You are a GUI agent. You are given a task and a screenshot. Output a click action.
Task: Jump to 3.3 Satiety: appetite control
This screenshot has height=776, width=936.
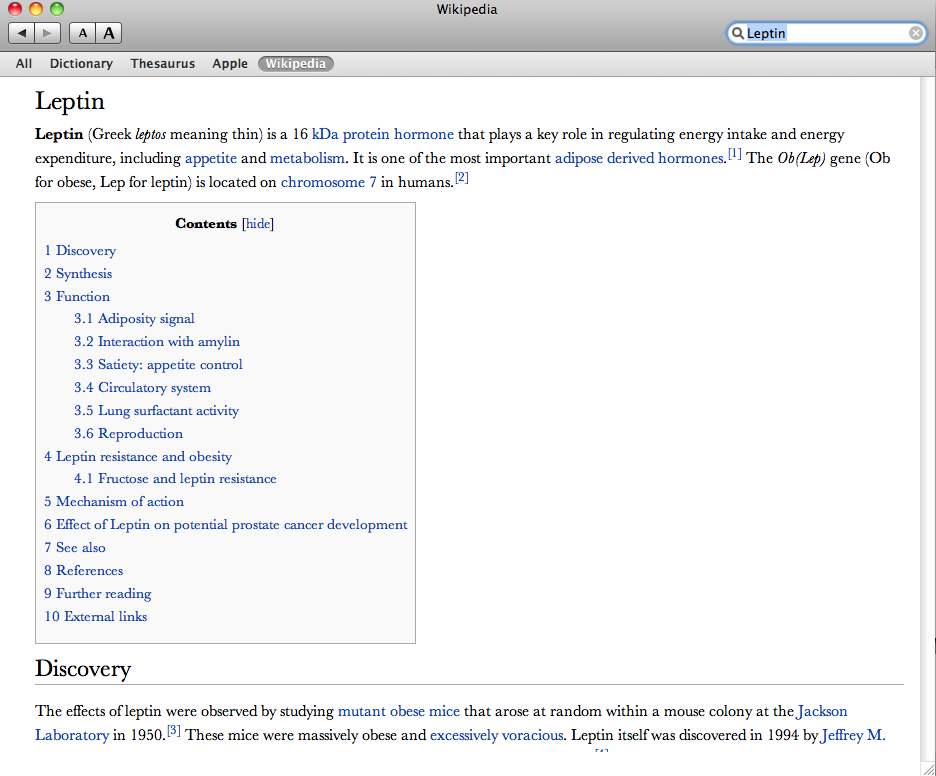[x=158, y=365]
